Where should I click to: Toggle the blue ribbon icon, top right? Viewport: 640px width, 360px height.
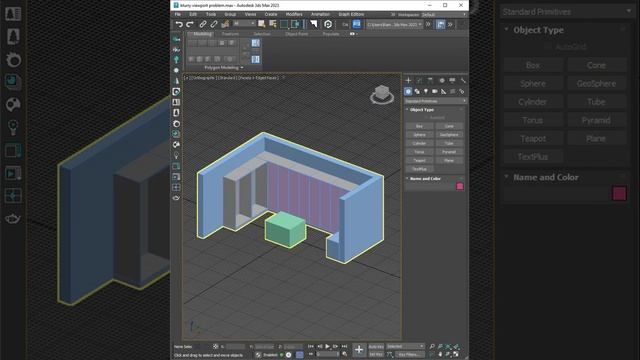pos(256,43)
